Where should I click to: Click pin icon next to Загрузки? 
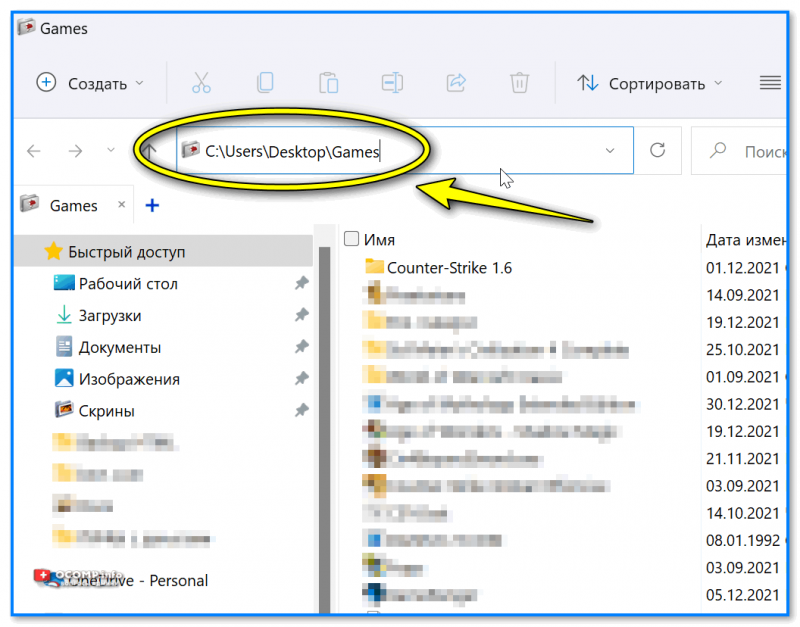302,315
